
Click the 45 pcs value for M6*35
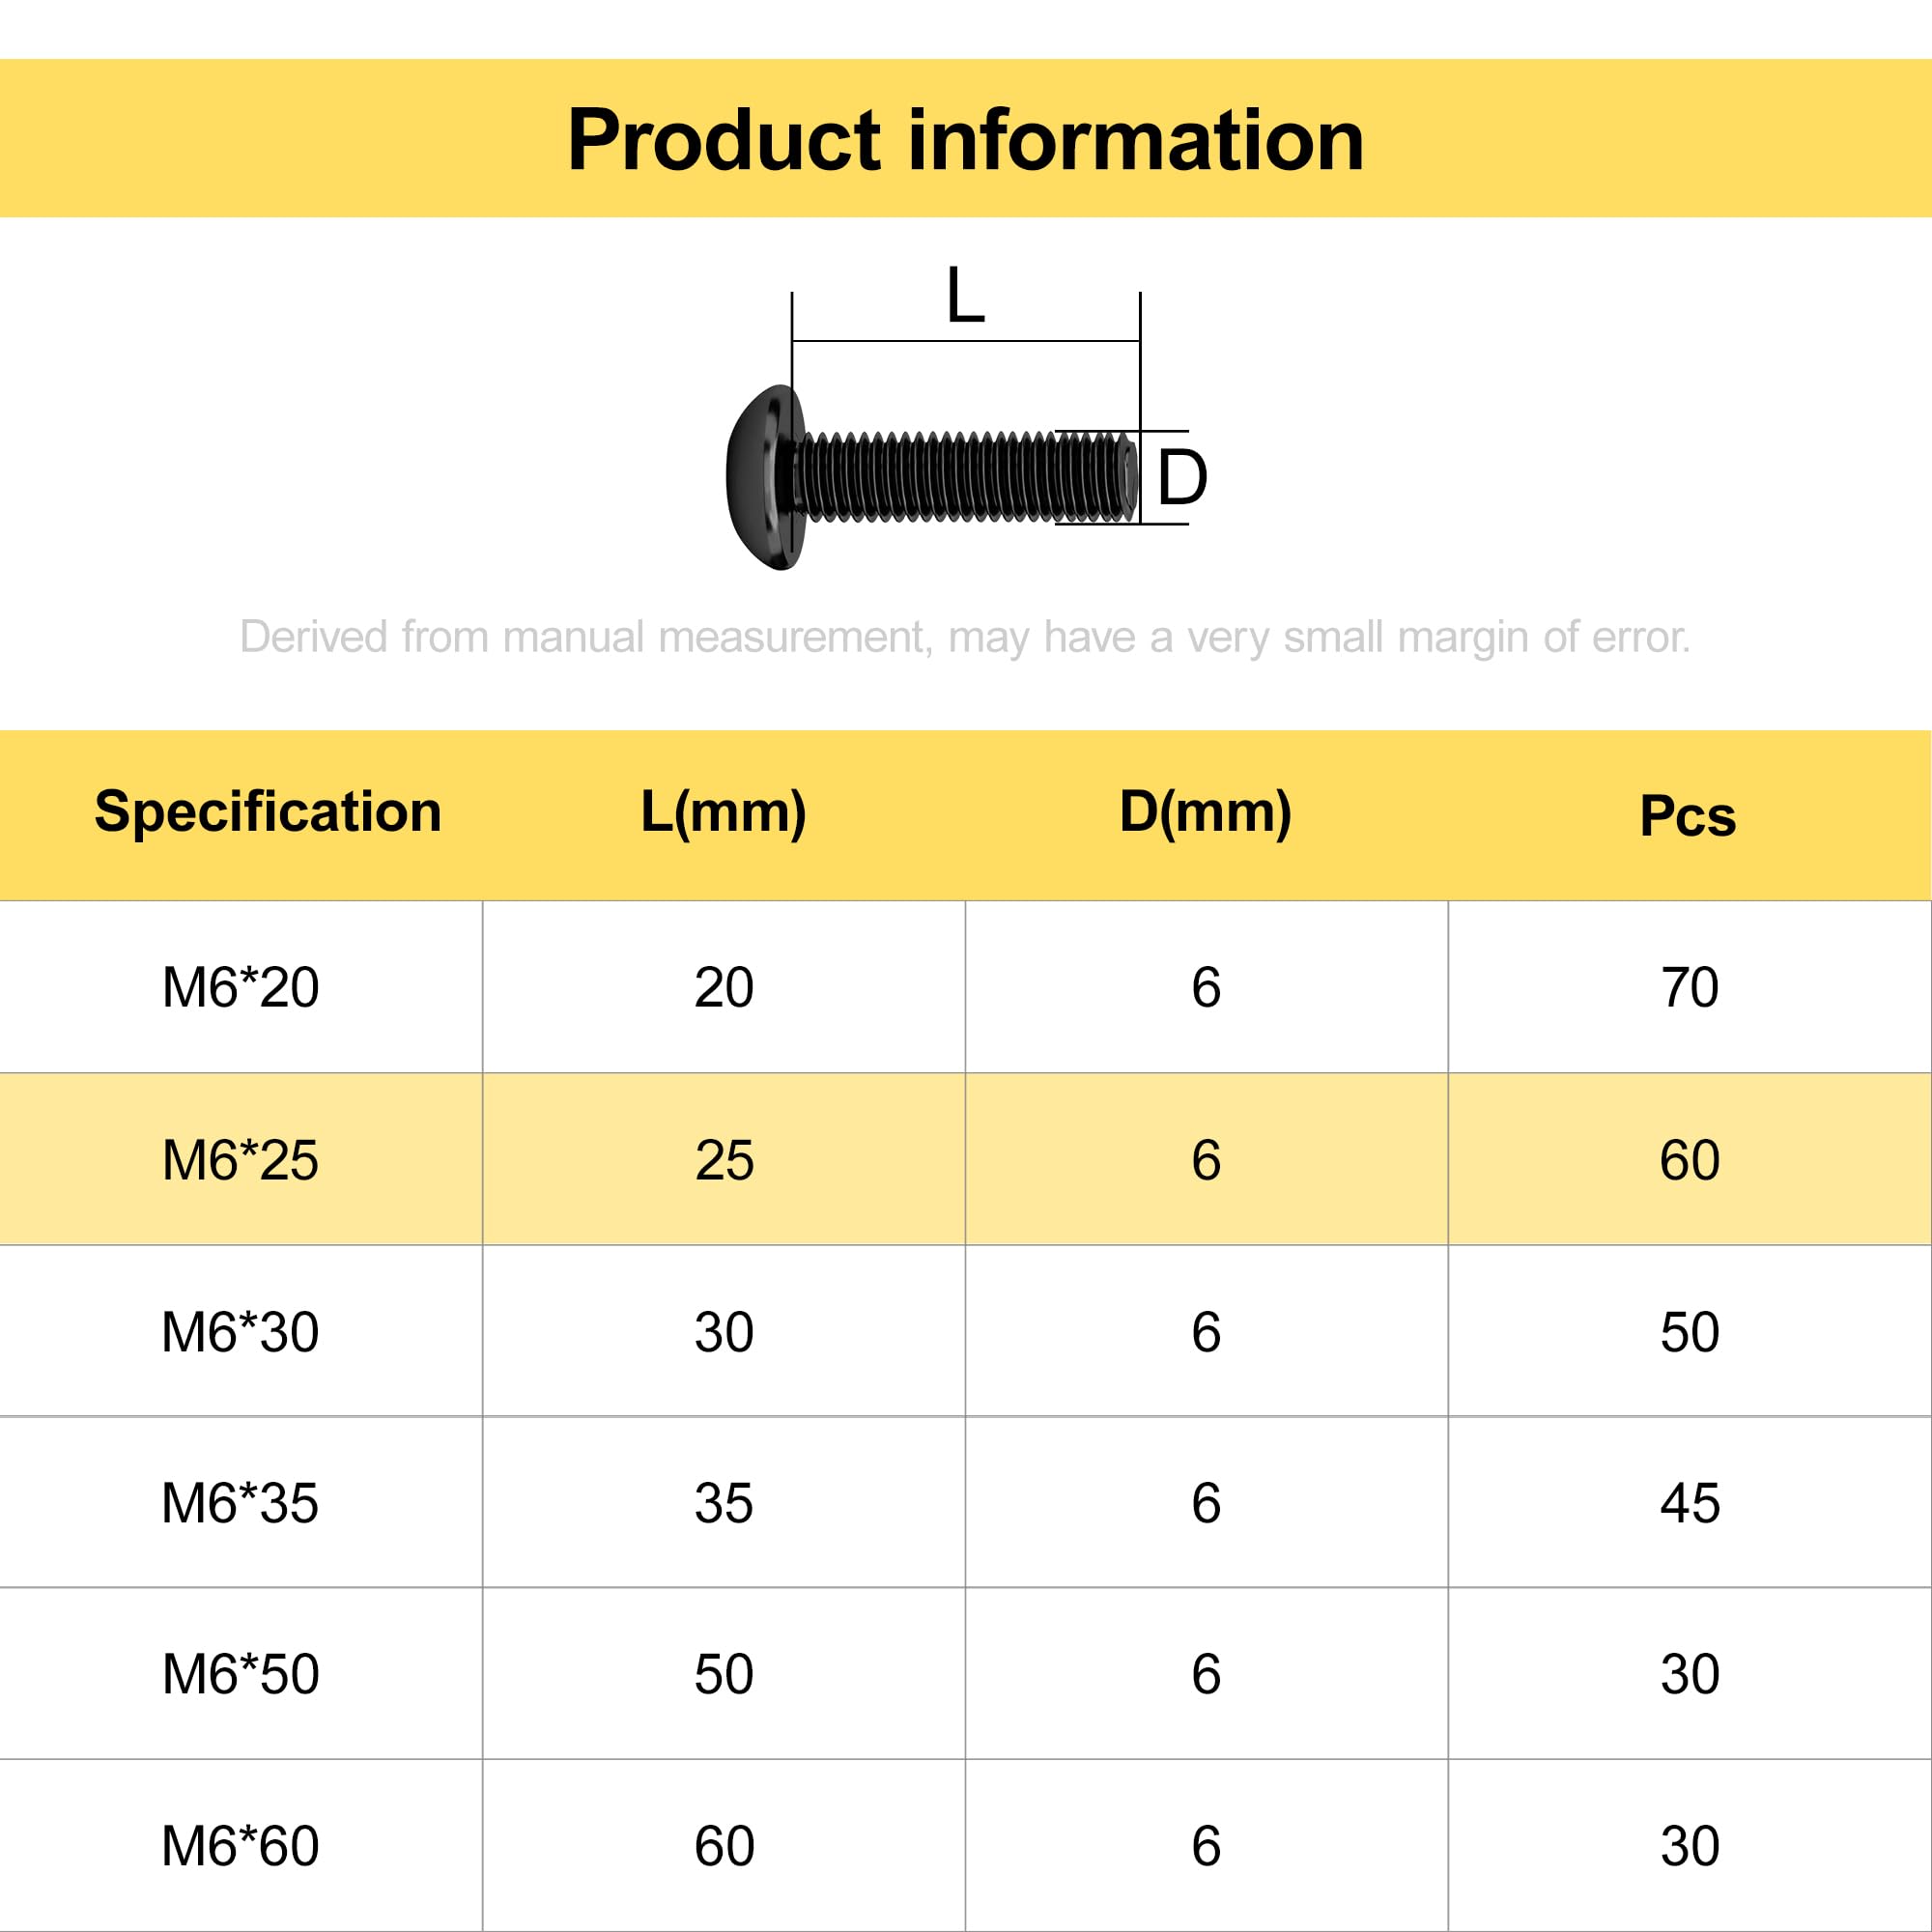coord(1690,1503)
